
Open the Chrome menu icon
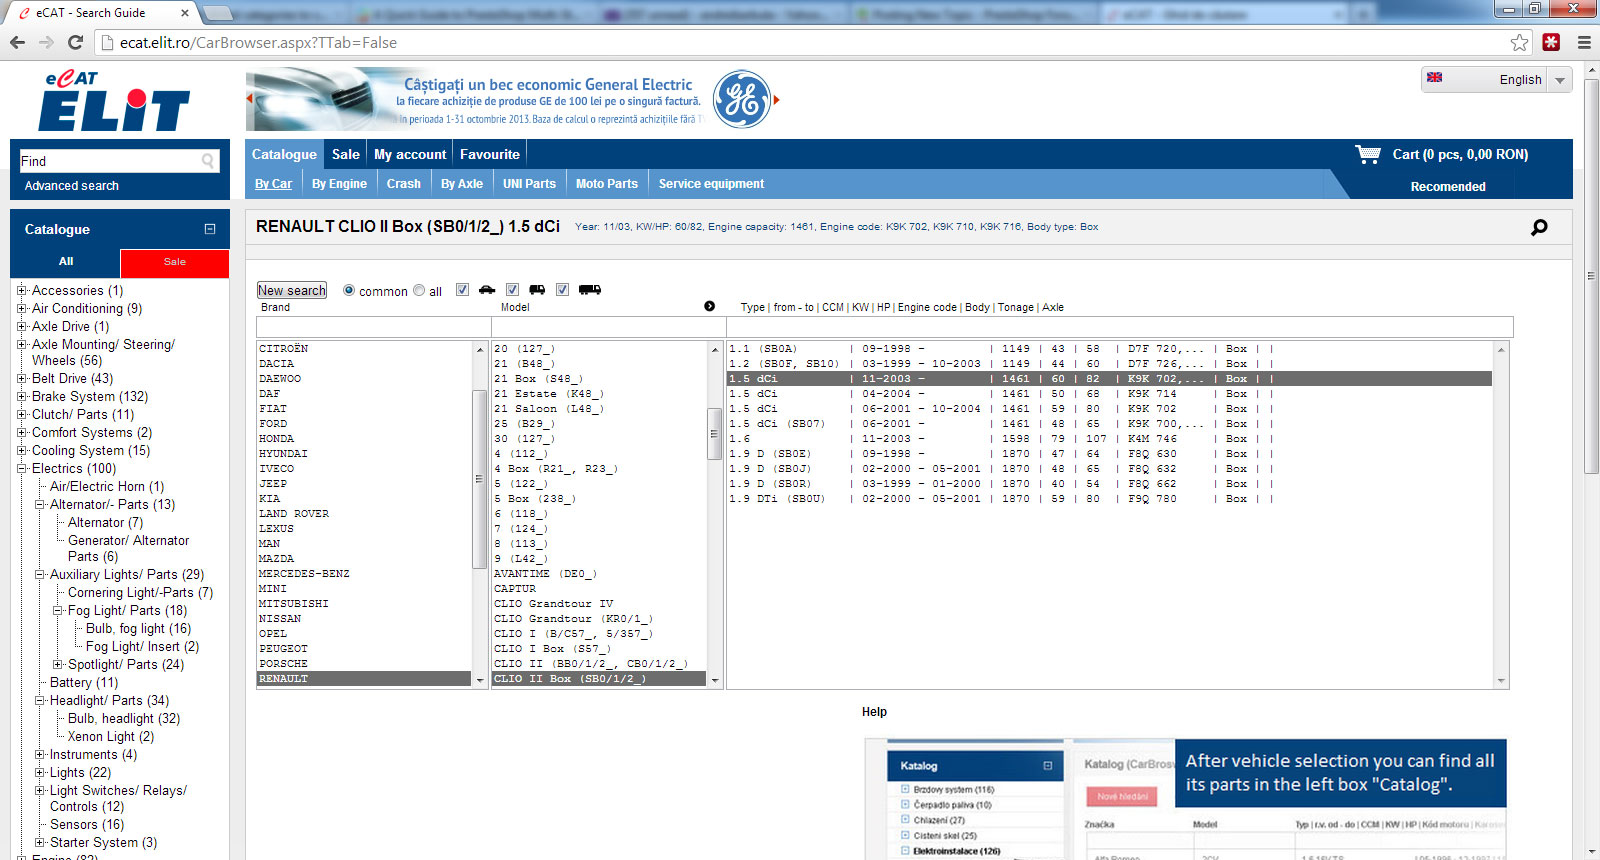point(1584,42)
